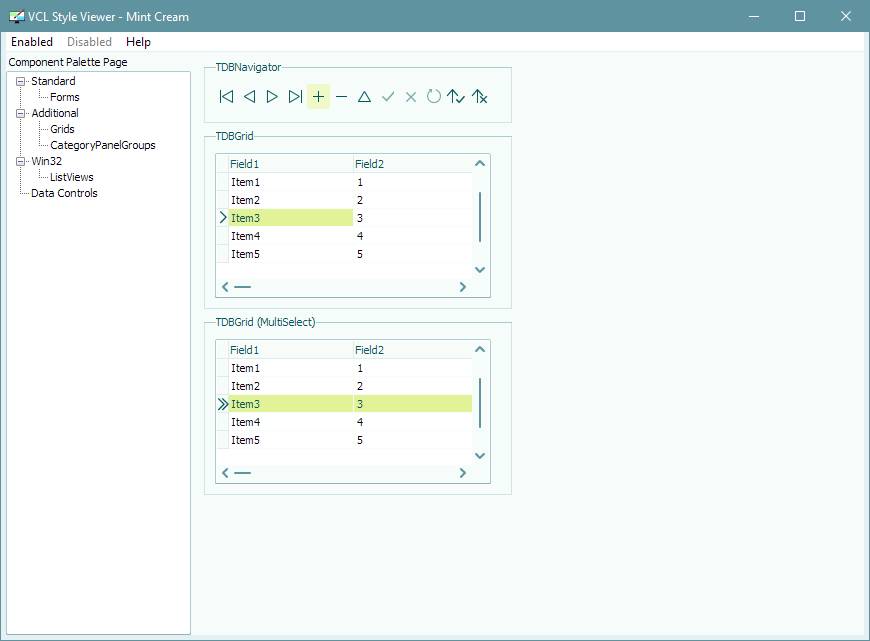Open the Help menu
870x641 pixels.
[138, 42]
